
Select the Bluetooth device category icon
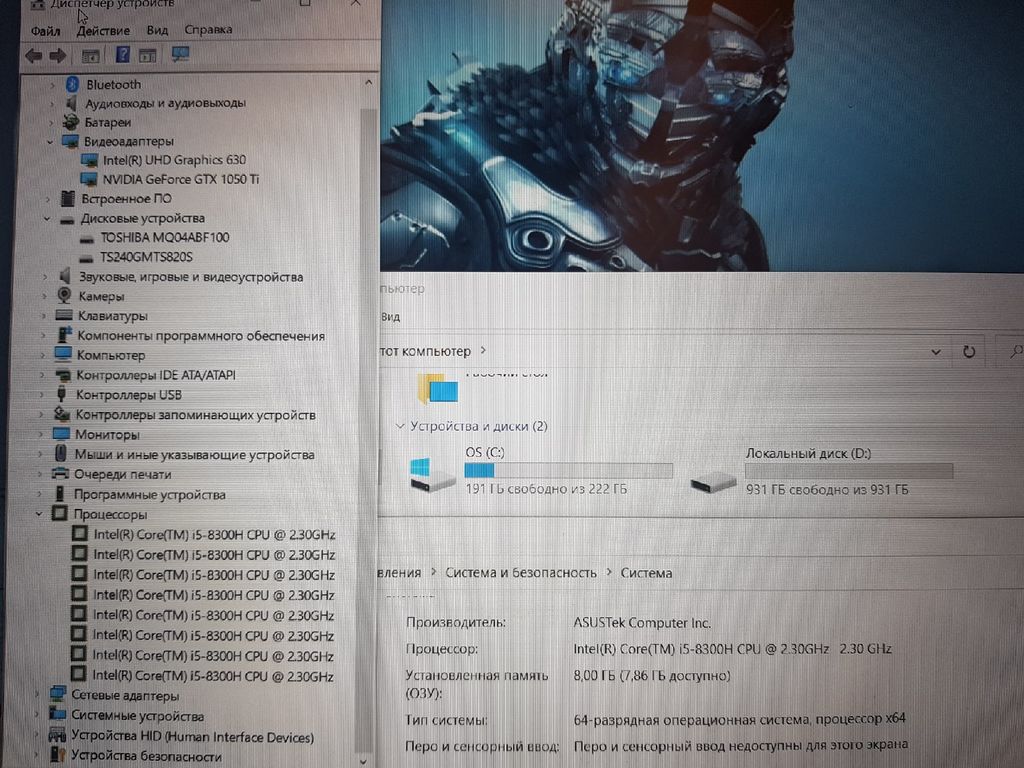pyautogui.click(x=72, y=85)
